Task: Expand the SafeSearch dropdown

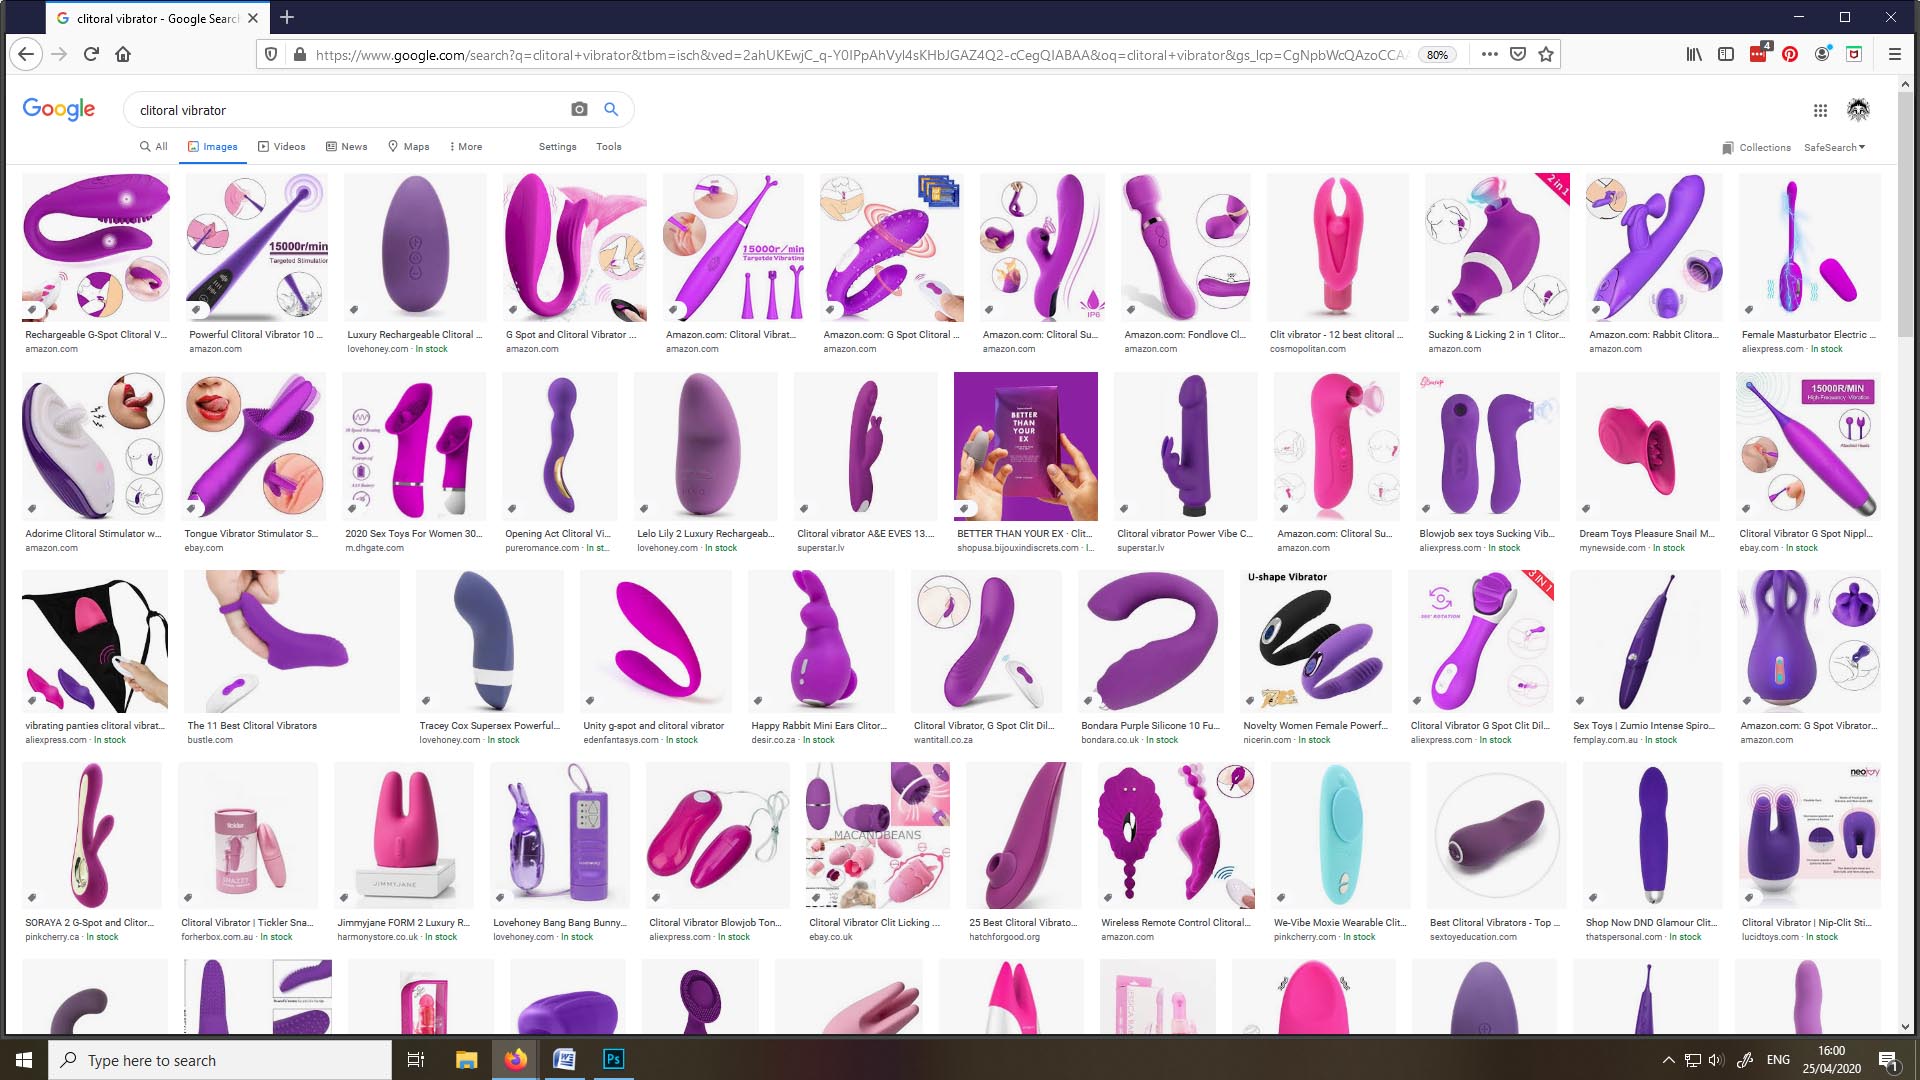Action: coord(1834,147)
